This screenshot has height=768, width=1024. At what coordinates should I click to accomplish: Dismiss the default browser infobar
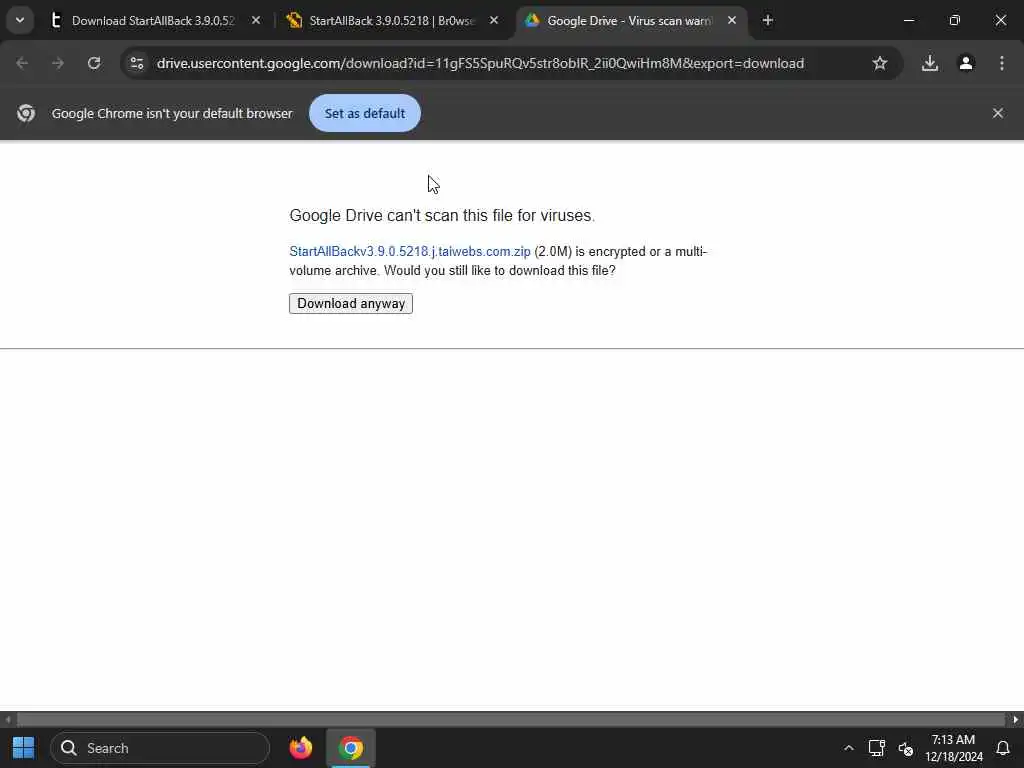pos(997,113)
